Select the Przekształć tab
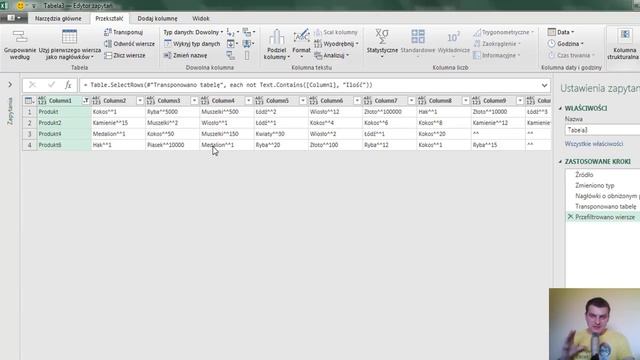 [x=109, y=18]
